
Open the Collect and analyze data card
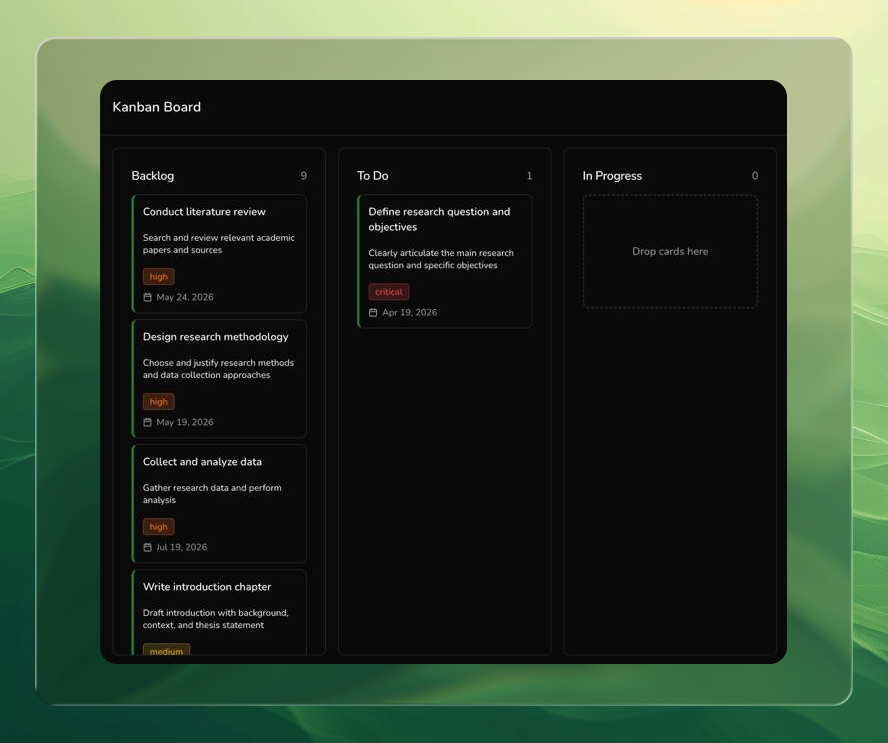[x=219, y=504]
